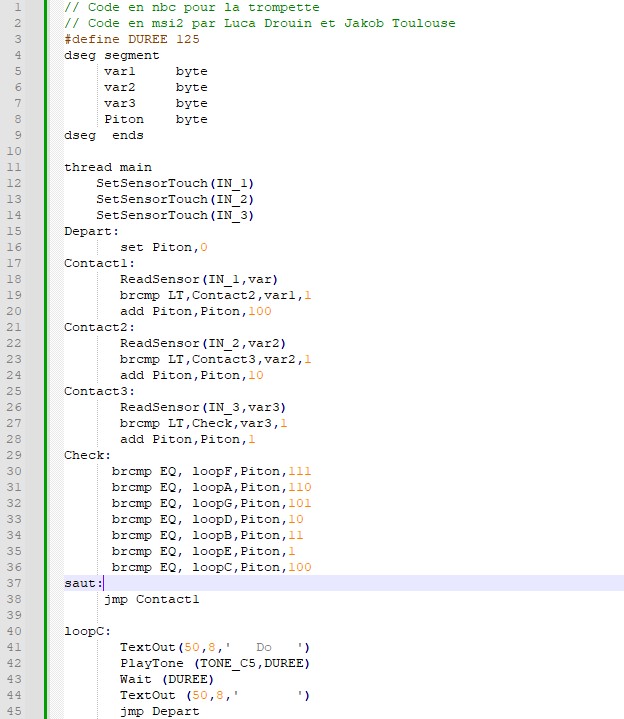Click the brcmp EQ loopC line
Screen dimensions: 624x719
211,567
